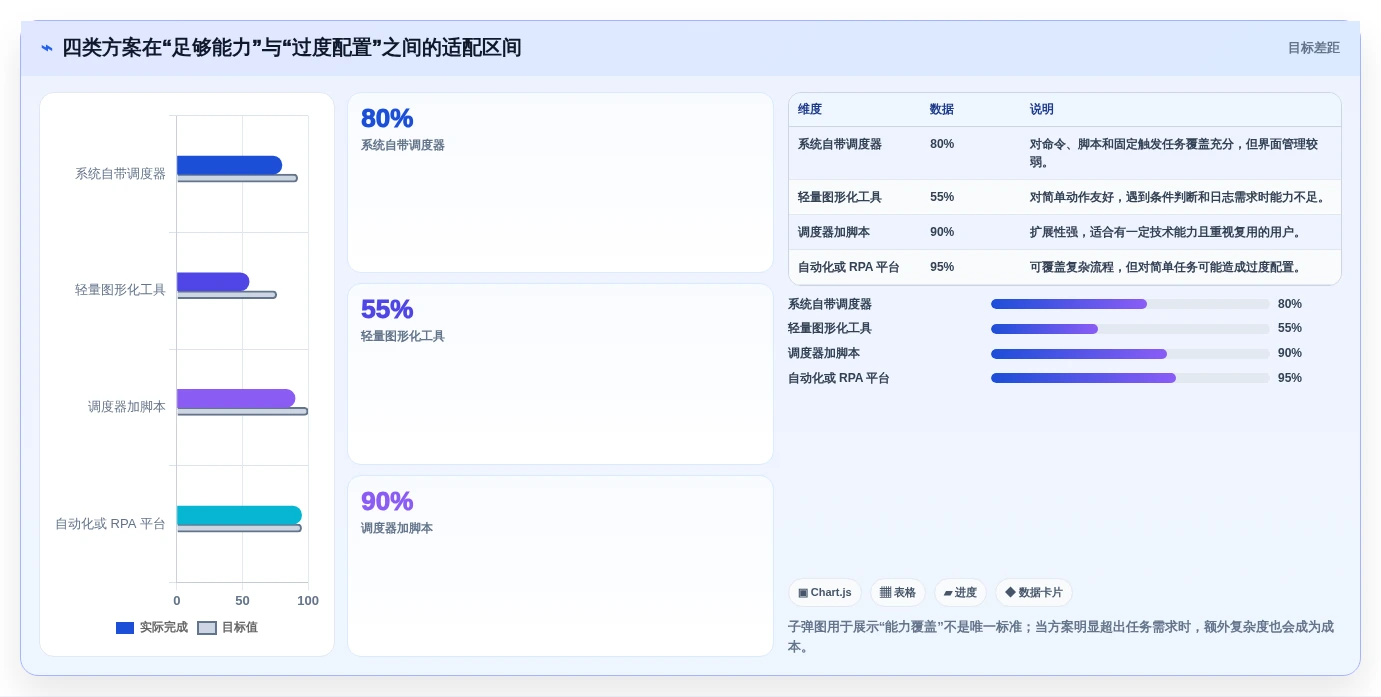This screenshot has width=1381, height=697.
Task: Click the 95% value in the table
Action: pyautogui.click(x=942, y=267)
